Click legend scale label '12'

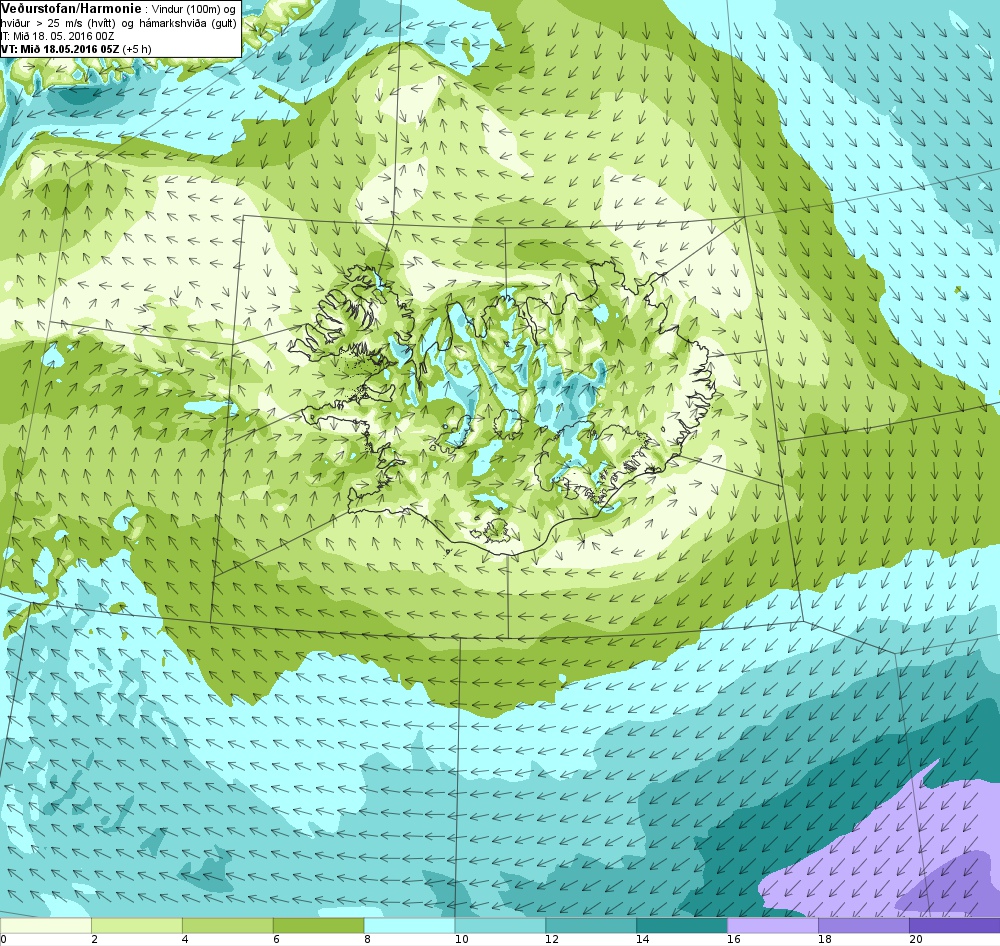552,939
